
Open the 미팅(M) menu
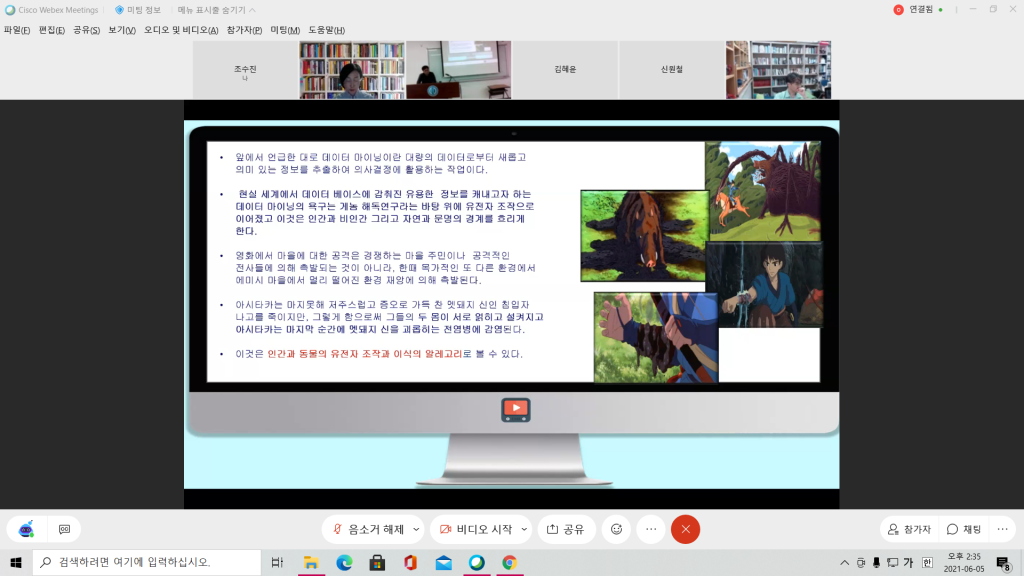[285, 30]
